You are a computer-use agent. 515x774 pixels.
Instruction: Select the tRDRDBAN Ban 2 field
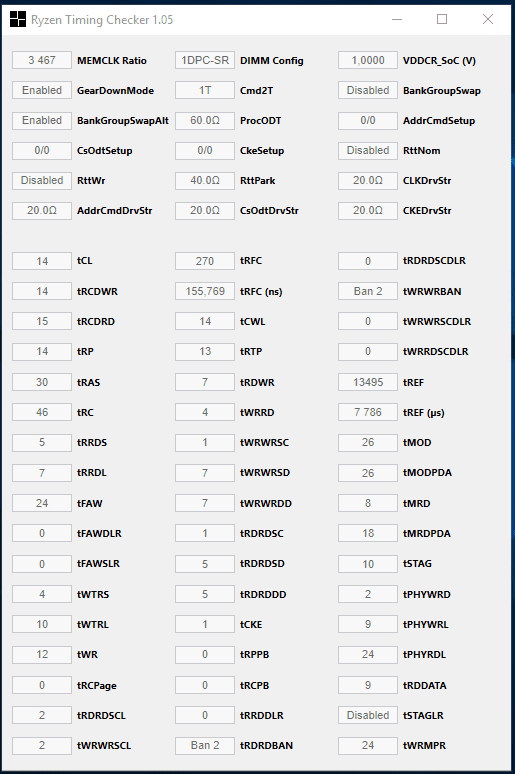(x=205, y=745)
